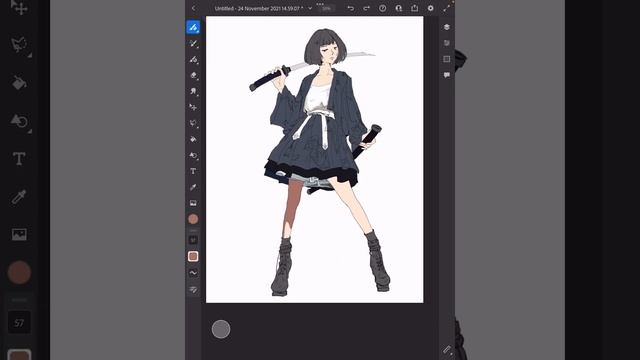Click the ruler icon at bottom right
This screenshot has height=360, width=640.
pos(447,350)
